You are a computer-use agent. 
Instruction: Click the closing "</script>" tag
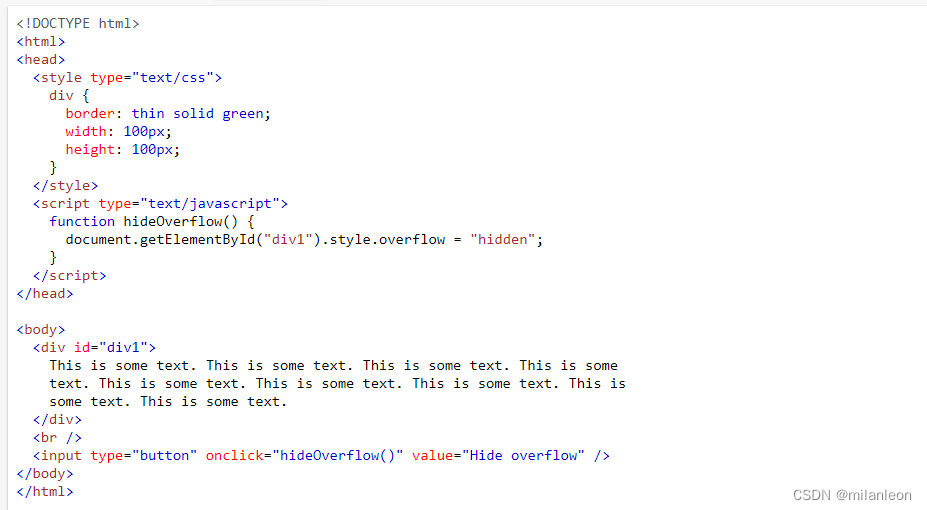[70, 275]
